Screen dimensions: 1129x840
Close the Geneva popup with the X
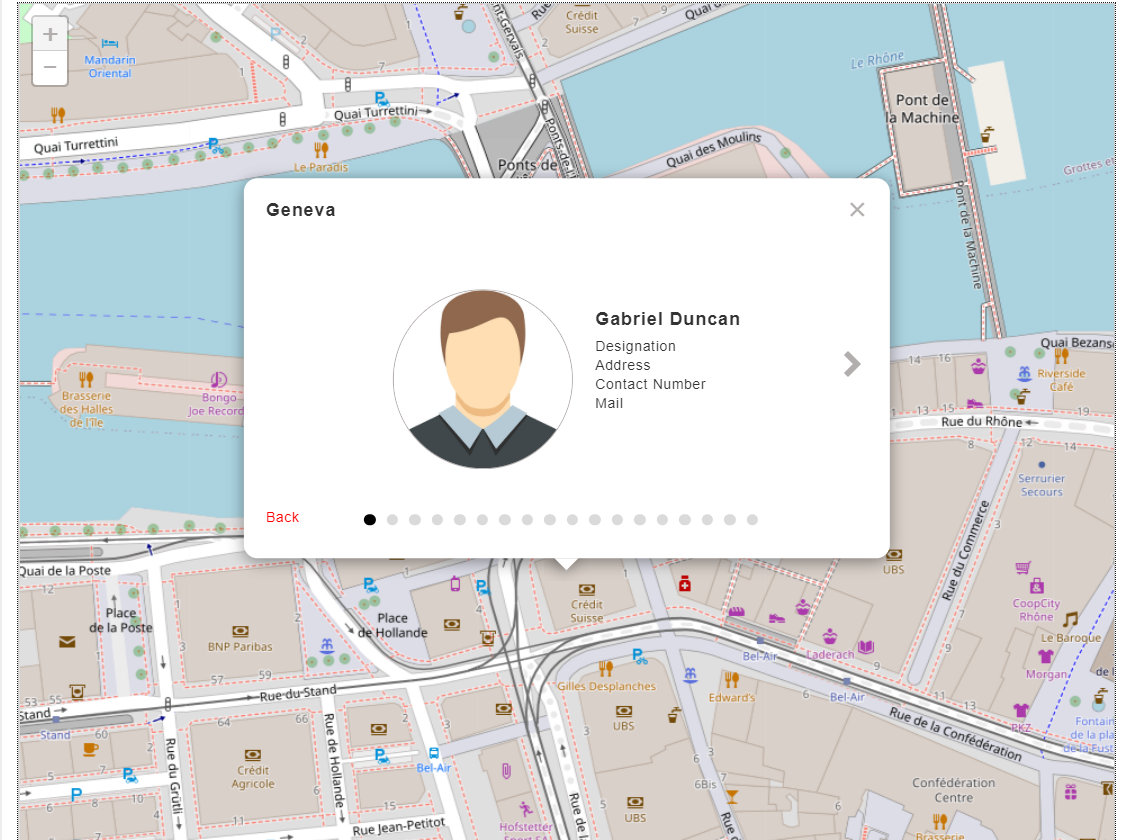tap(857, 210)
